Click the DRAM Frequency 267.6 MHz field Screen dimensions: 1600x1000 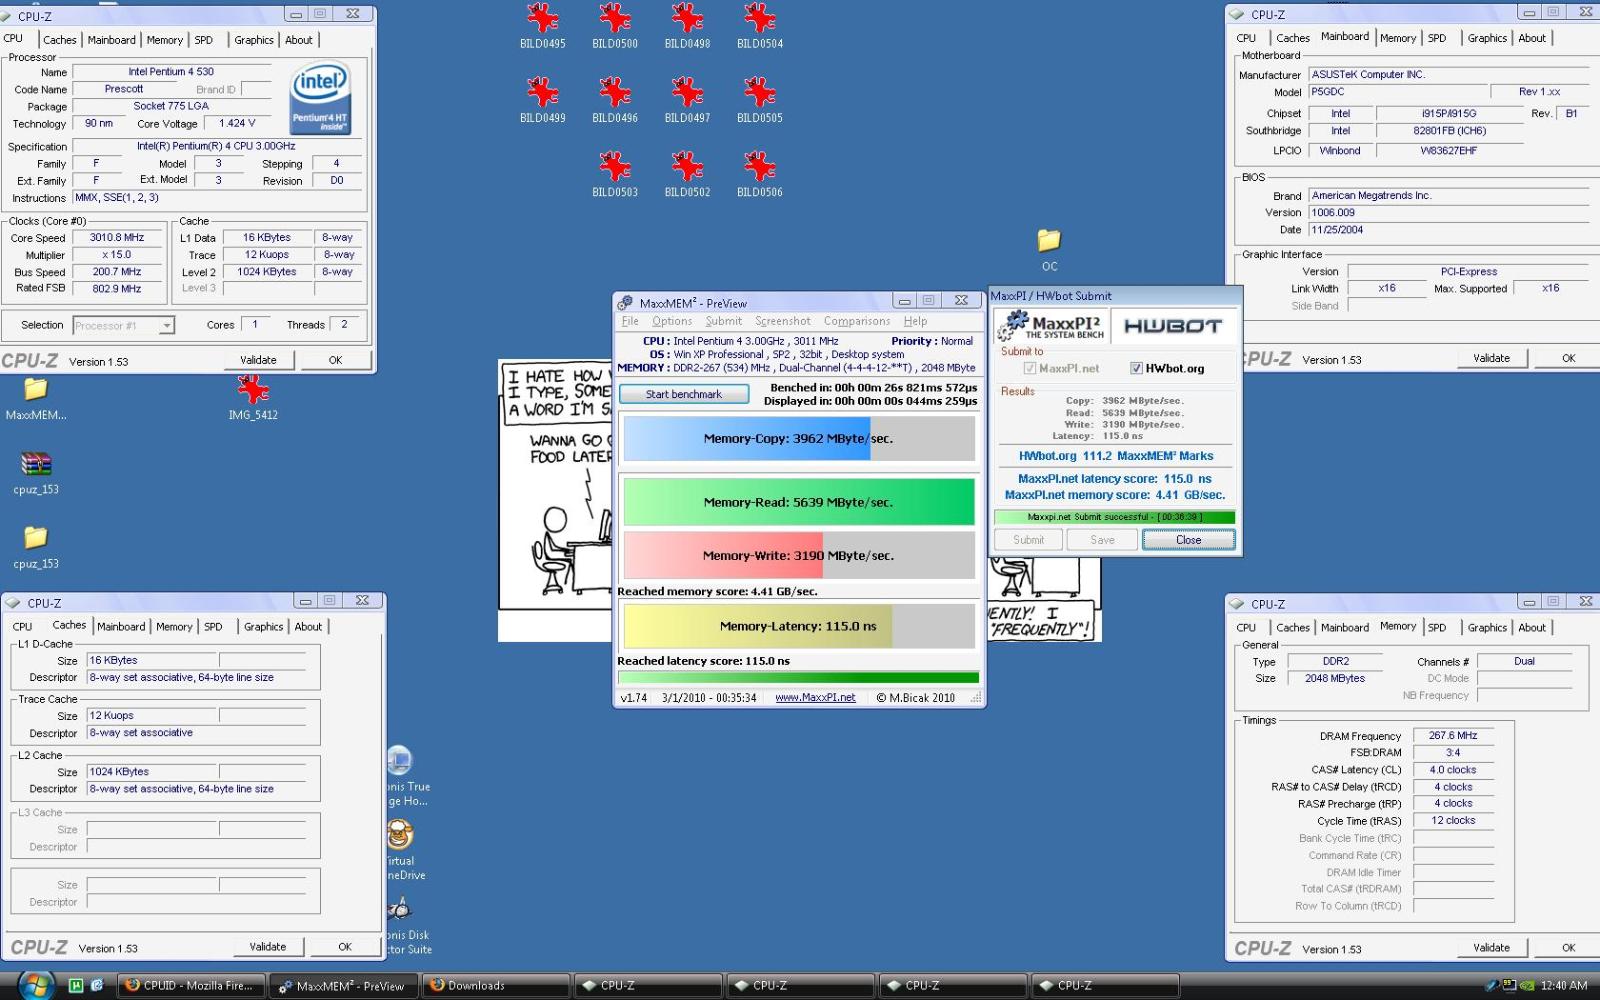(1453, 735)
